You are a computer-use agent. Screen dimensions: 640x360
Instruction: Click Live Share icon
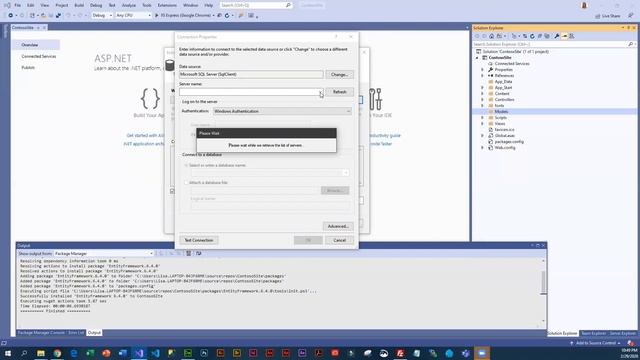[x=608, y=16]
